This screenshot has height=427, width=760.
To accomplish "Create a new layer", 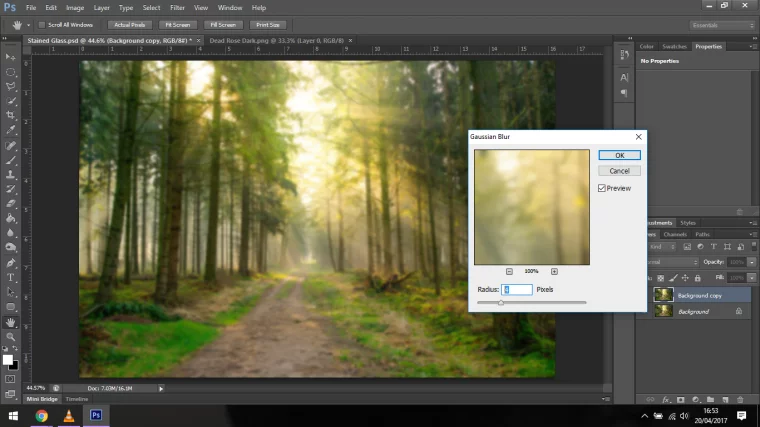I will click(x=725, y=400).
